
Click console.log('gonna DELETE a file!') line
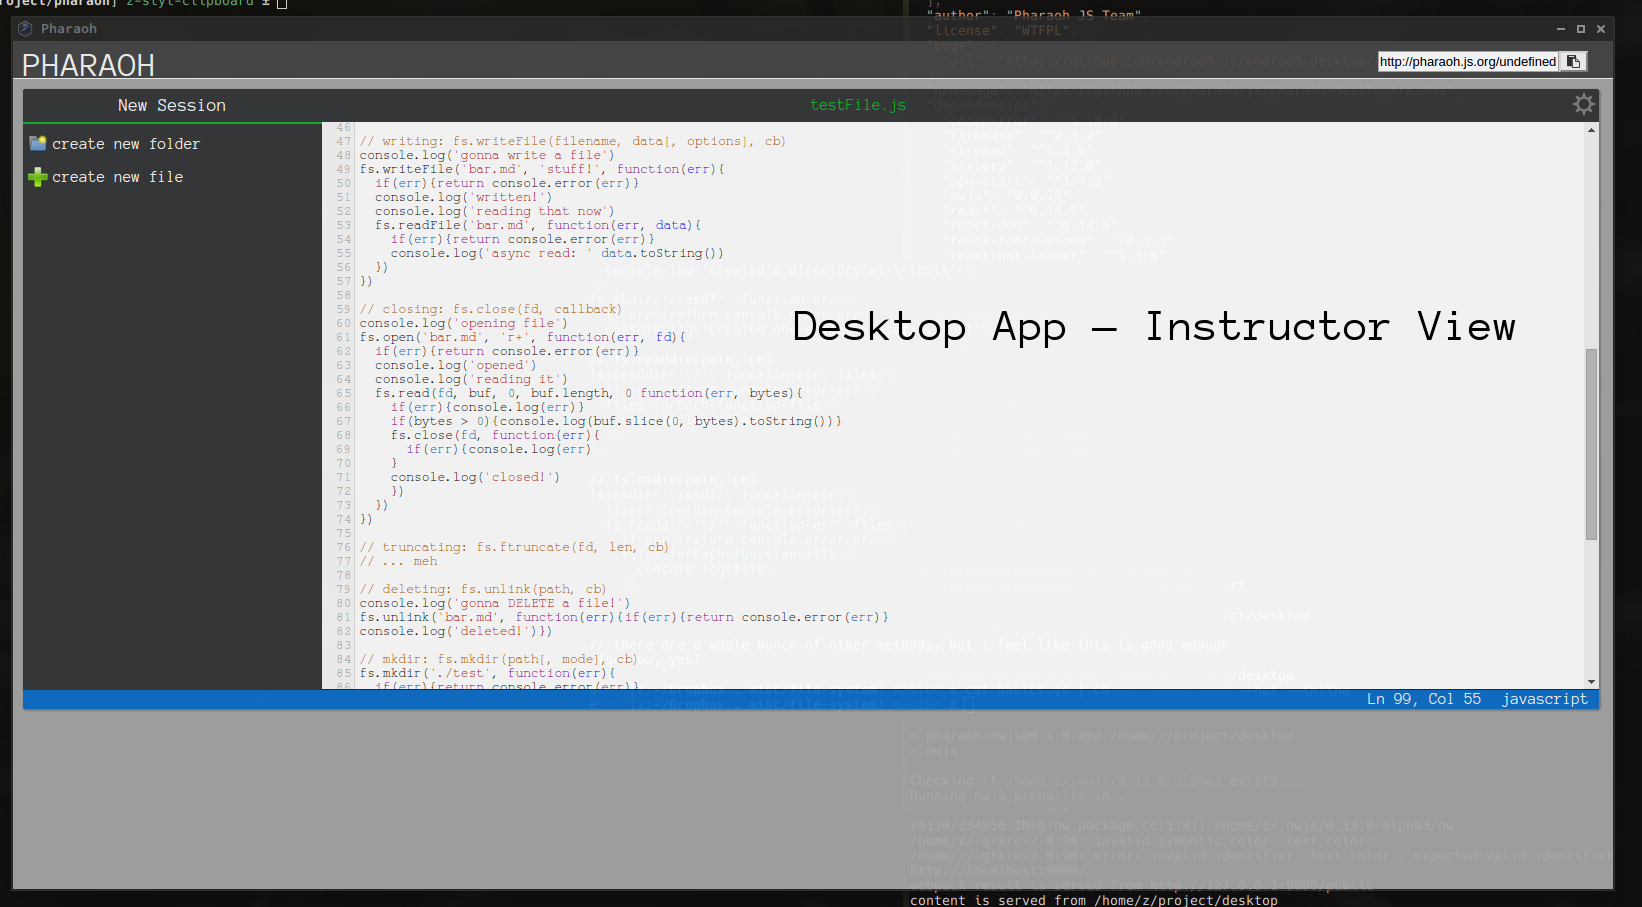495,603
